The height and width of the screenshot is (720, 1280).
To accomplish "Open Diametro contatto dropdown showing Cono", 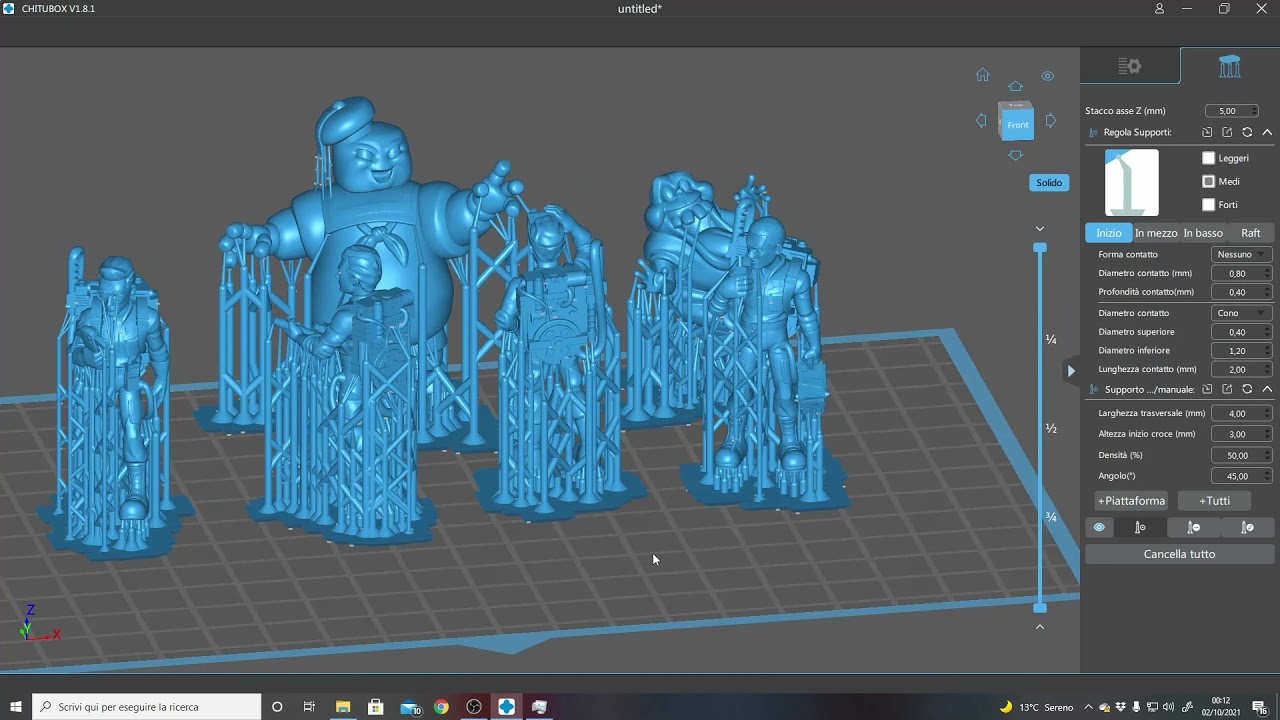I will click(1241, 313).
